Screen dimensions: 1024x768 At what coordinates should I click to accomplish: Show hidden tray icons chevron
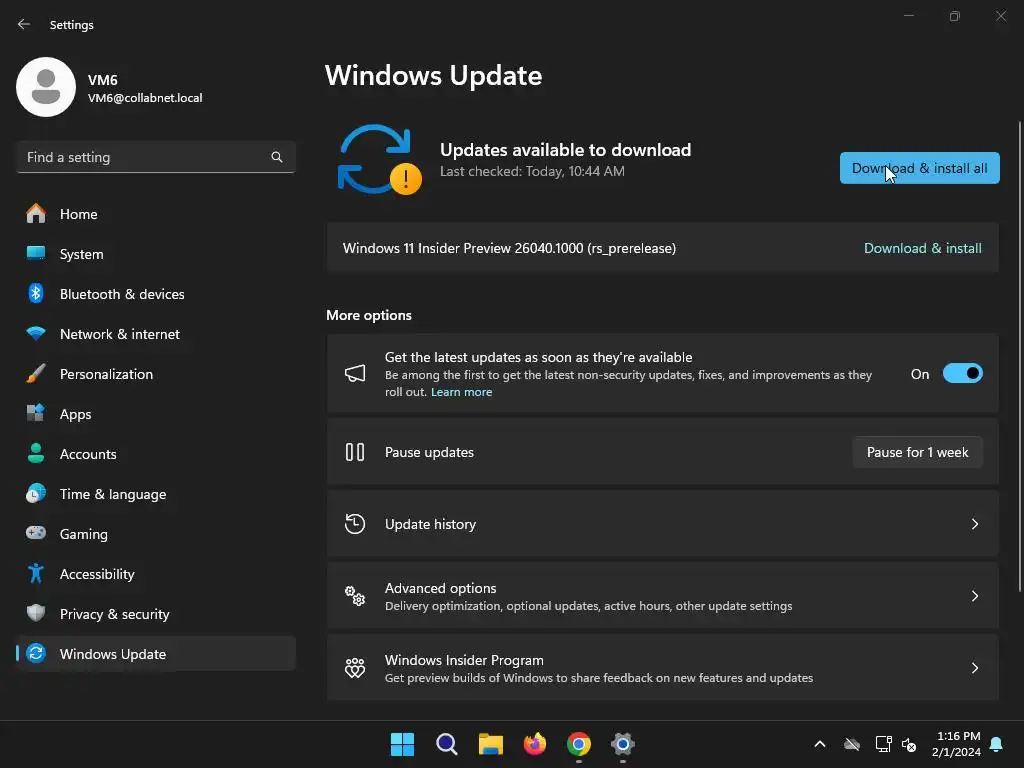coord(820,744)
